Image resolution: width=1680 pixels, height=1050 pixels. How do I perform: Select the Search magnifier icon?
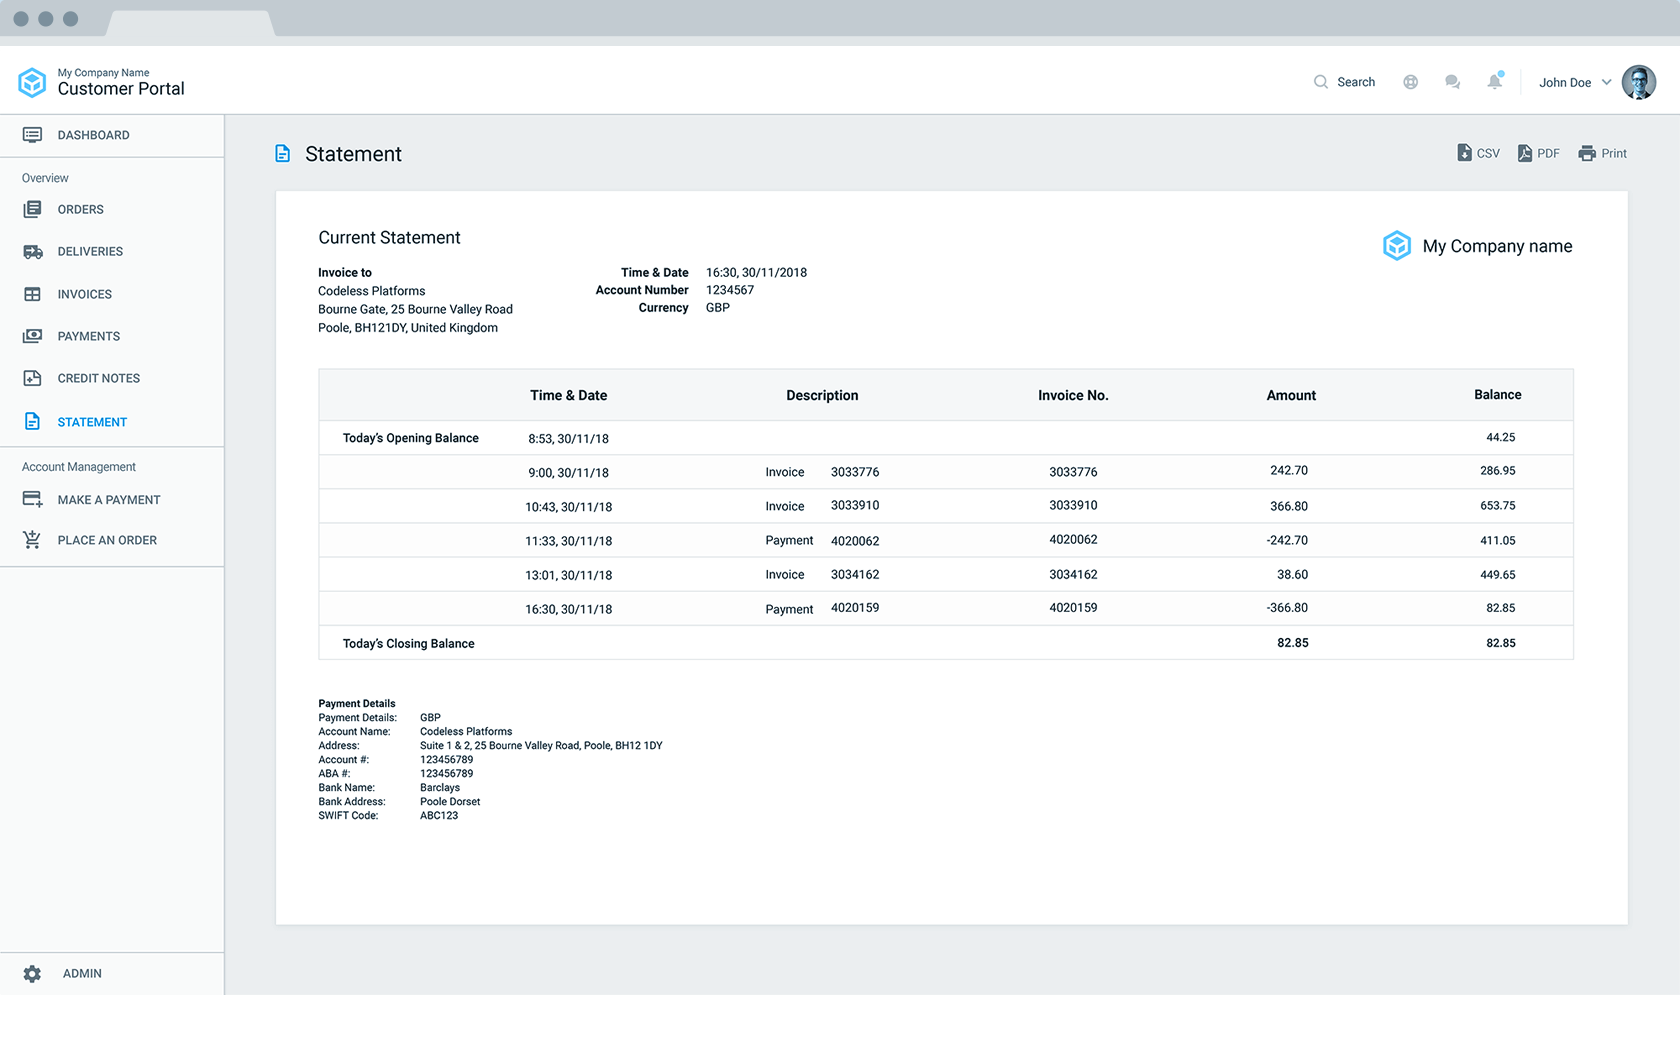point(1322,82)
